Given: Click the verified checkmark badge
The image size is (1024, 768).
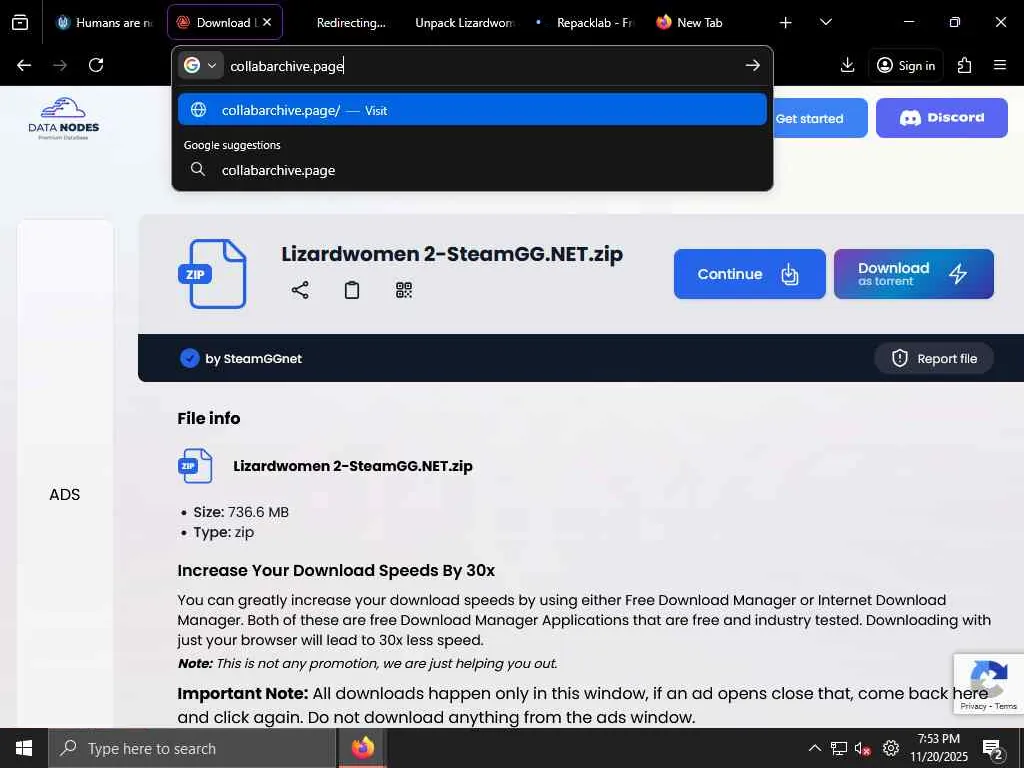Looking at the screenshot, I should [x=189, y=358].
